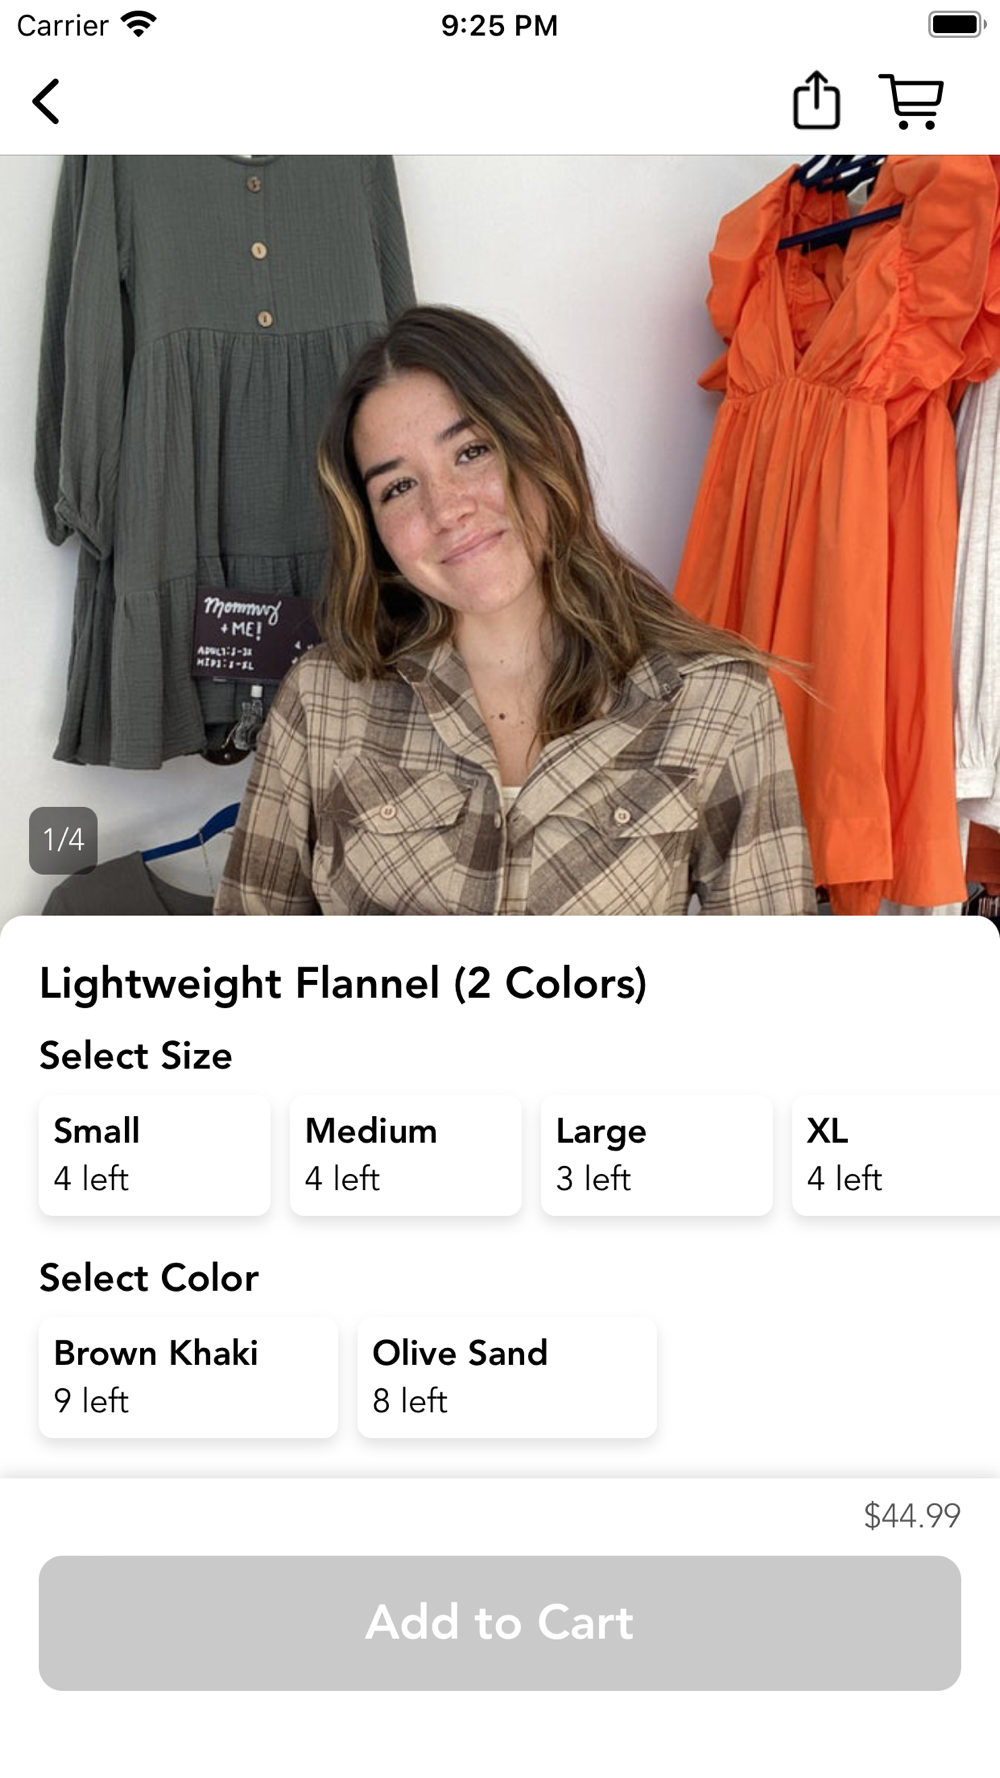The image size is (1000, 1778).
Task: Tap the Lightweight Flannel product title
Action: click(x=343, y=984)
